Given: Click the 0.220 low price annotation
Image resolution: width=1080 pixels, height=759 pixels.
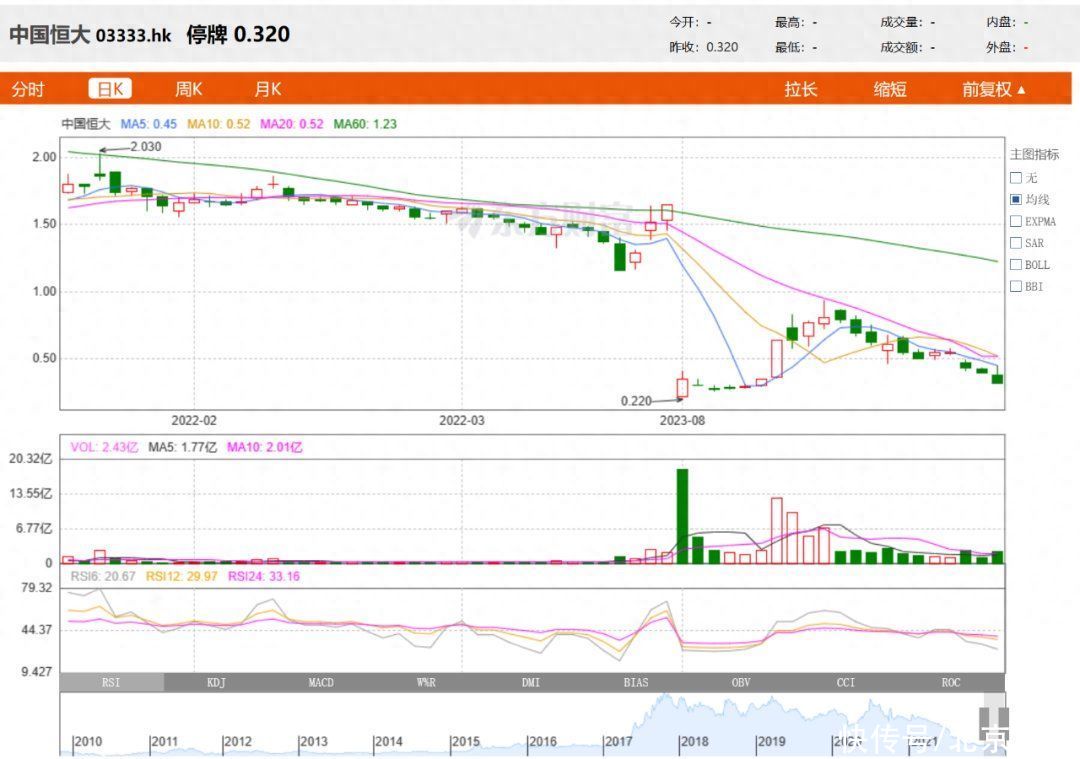Looking at the screenshot, I should pyautogui.click(x=636, y=401).
